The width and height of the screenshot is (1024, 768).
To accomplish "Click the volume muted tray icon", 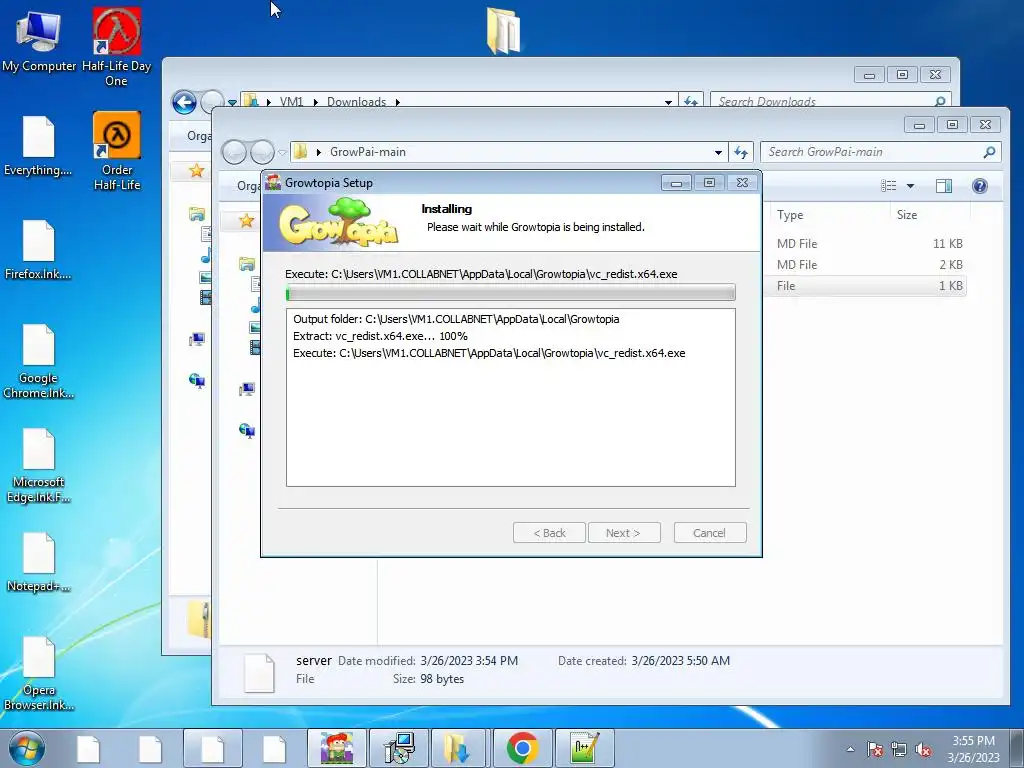I will pyautogui.click(x=923, y=750).
